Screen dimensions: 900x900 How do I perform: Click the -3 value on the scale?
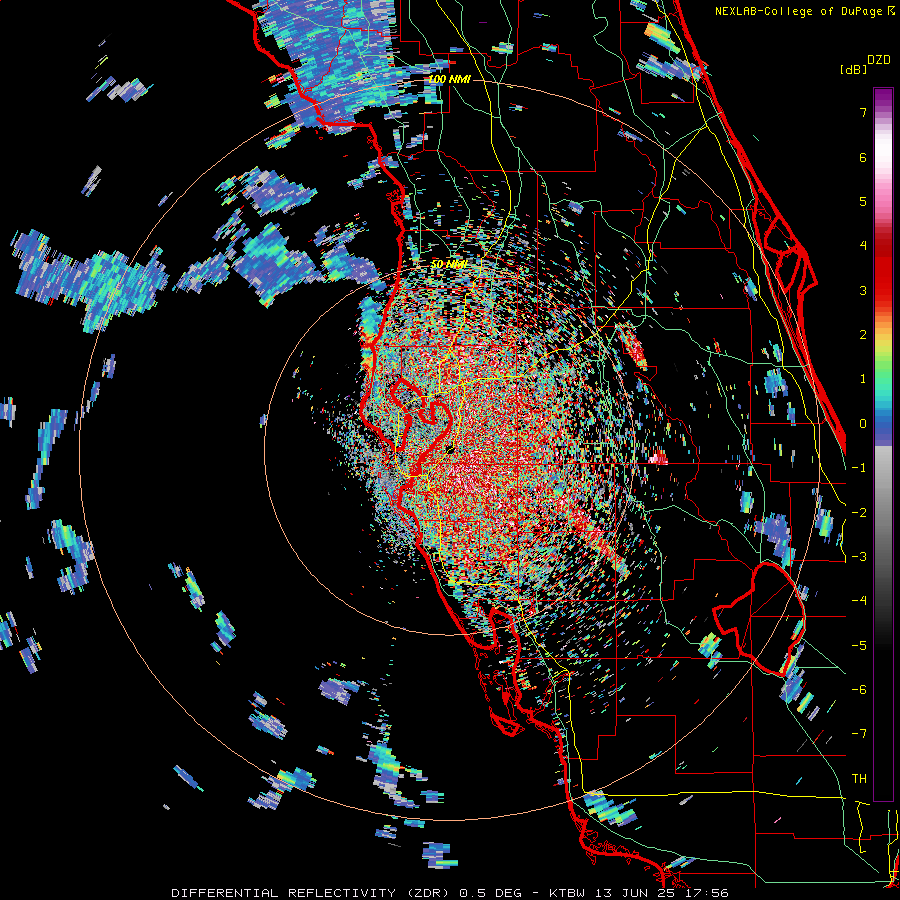coord(859,557)
